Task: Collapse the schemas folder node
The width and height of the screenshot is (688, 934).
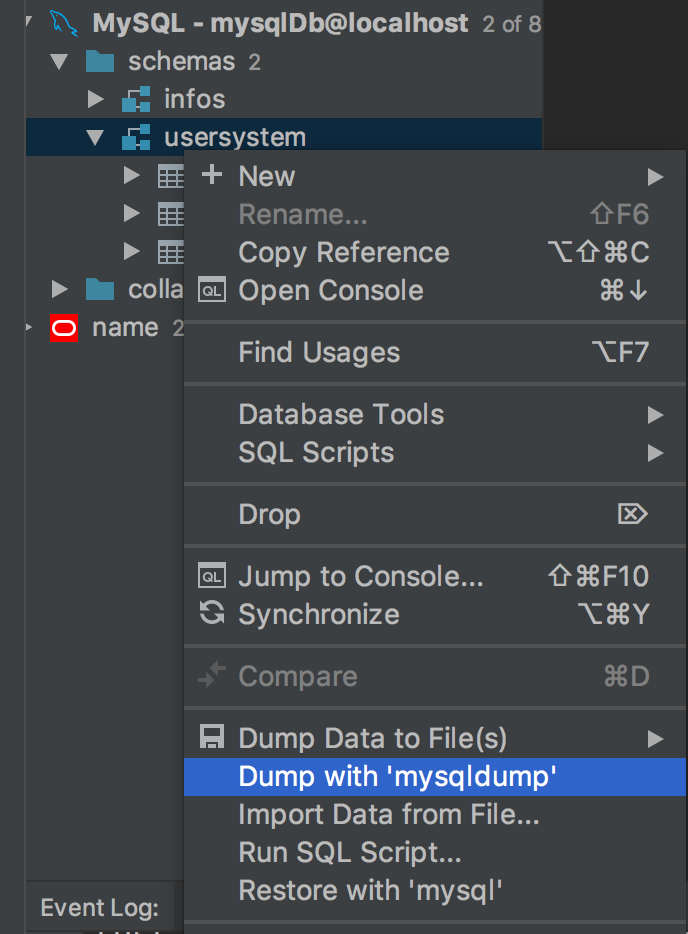Action: (x=59, y=61)
